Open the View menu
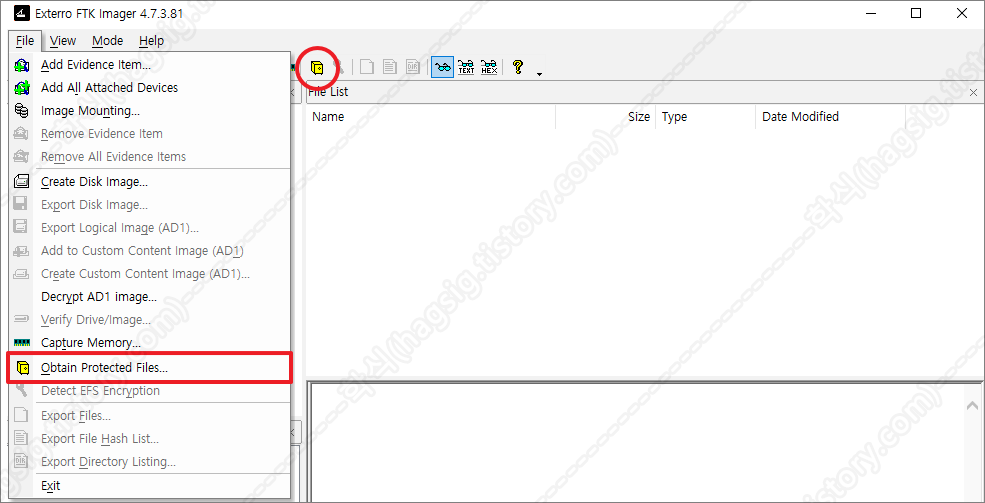The height and width of the screenshot is (503, 985). 63,41
